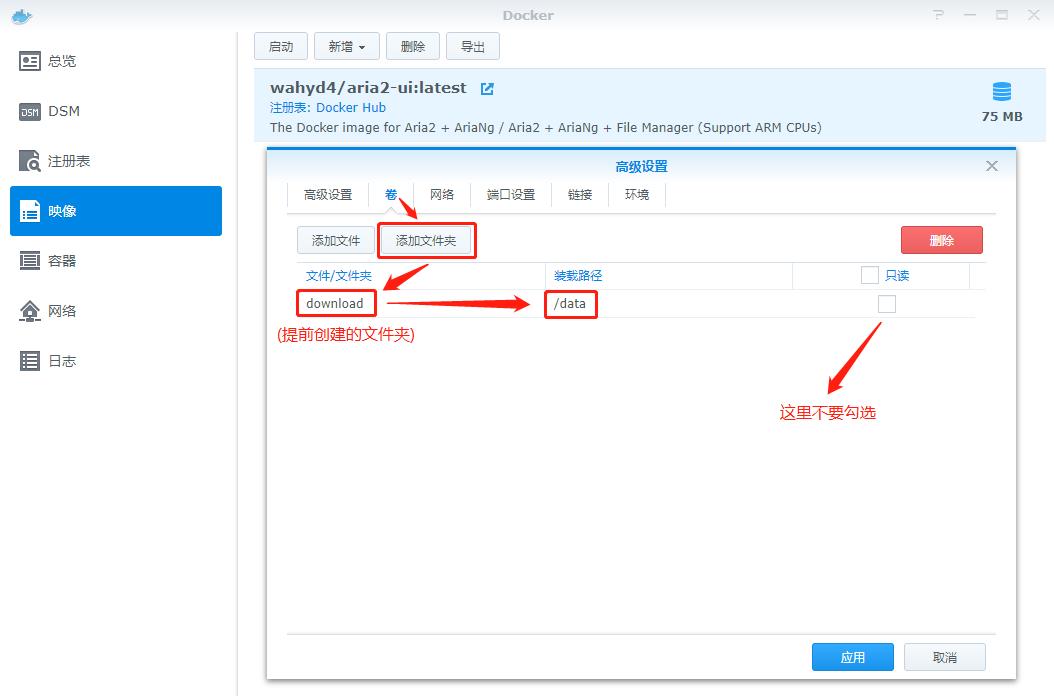Select the wahyd4/aria2-ui:latest image title

pos(368,88)
